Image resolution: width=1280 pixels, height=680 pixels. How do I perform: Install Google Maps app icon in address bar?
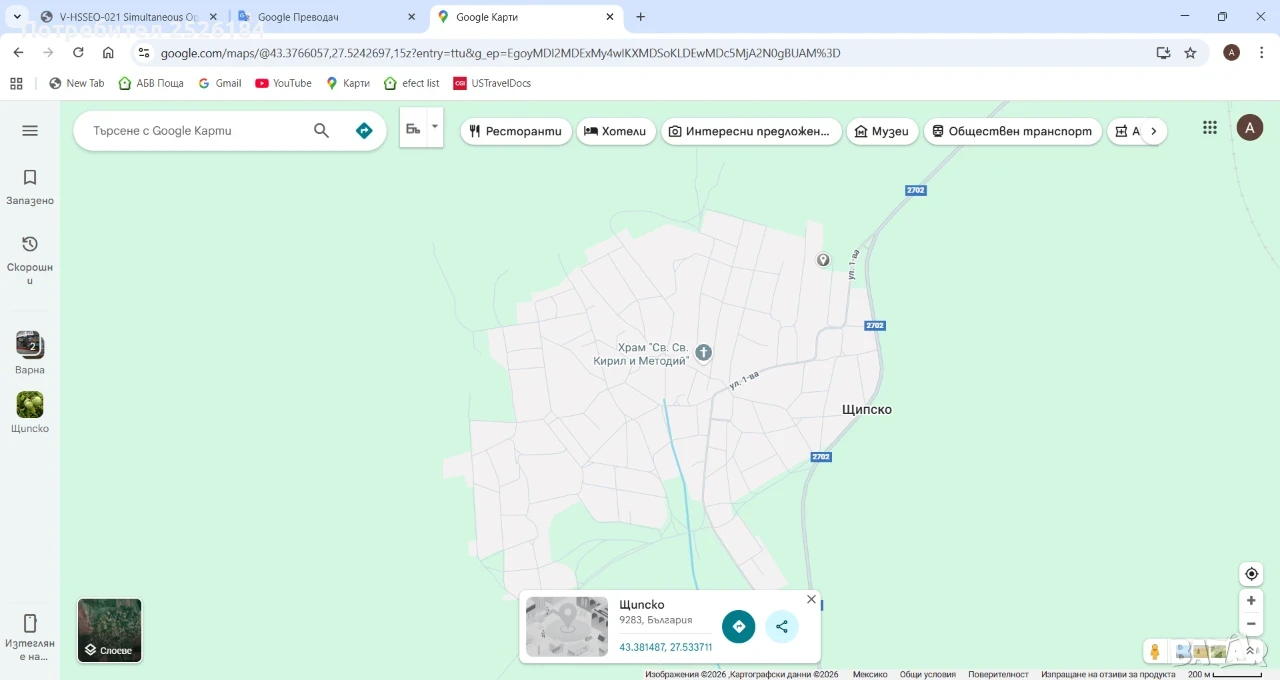[x=1163, y=53]
